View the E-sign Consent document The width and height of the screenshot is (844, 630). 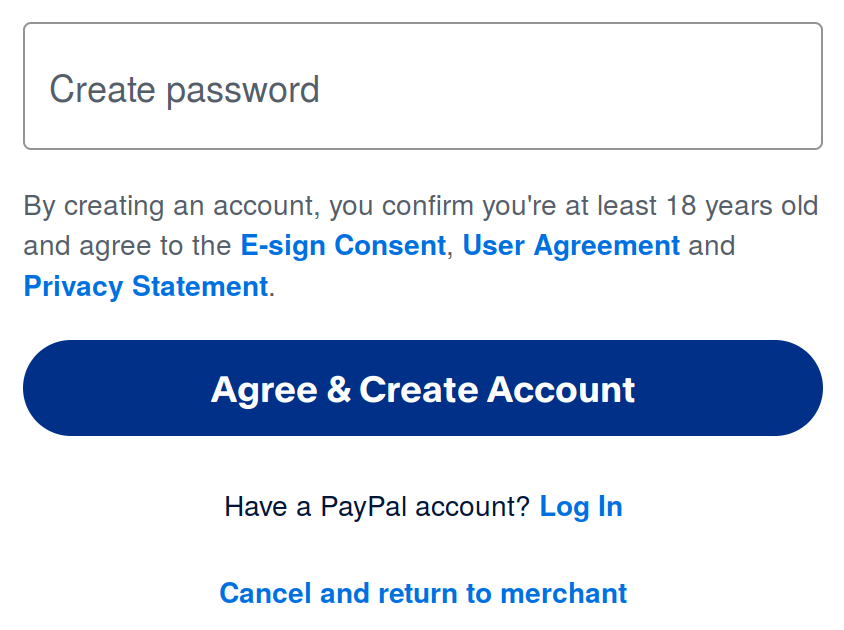[343, 246]
